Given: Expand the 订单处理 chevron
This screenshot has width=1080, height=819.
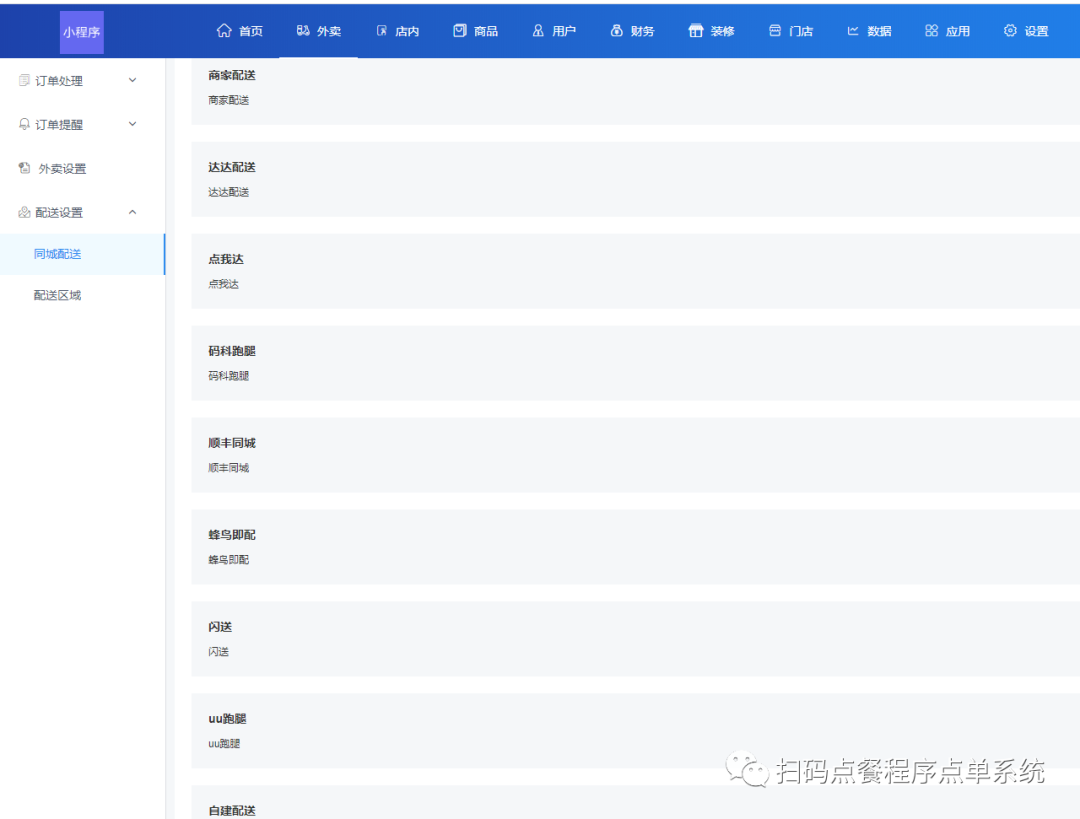Looking at the screenshot, I should (x=132, y=81).
